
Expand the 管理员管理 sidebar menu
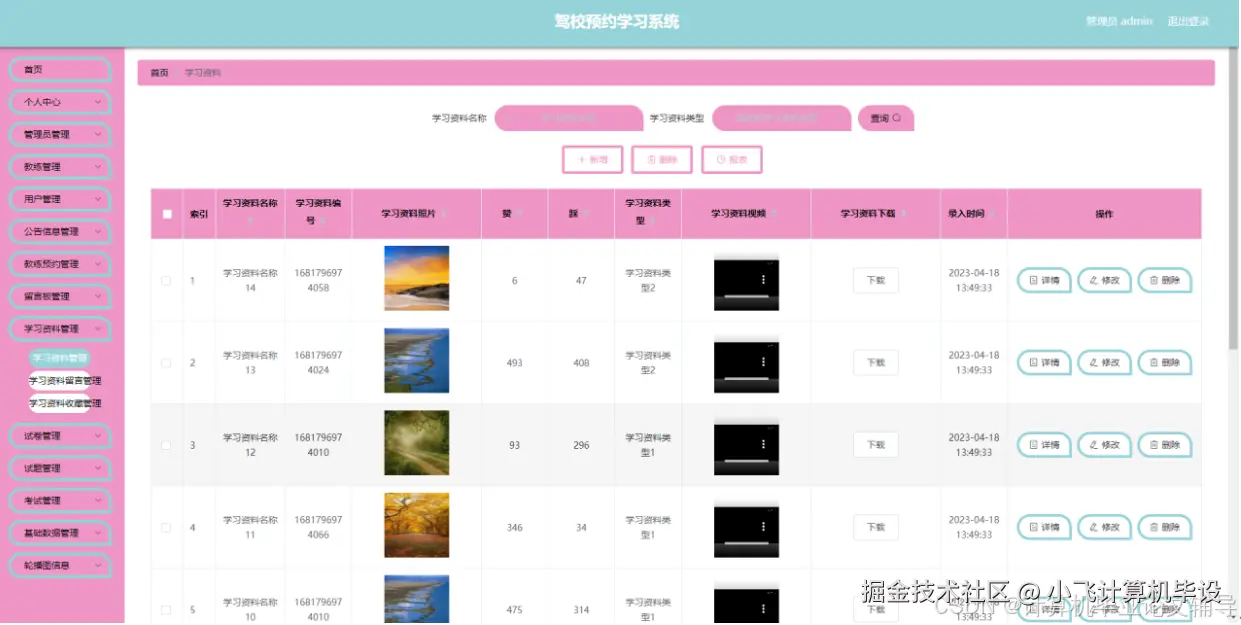[60, 134]
